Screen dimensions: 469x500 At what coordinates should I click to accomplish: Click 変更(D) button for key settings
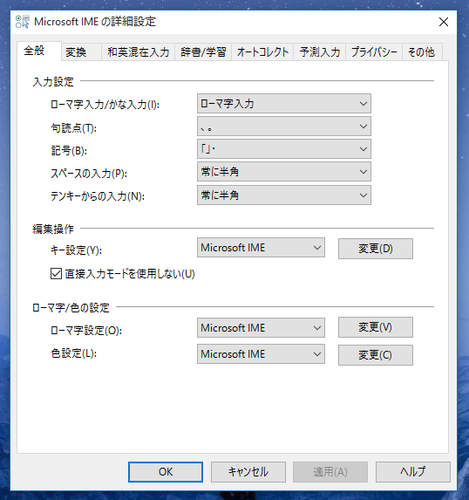pyautogui.click(x=375, y=248)
